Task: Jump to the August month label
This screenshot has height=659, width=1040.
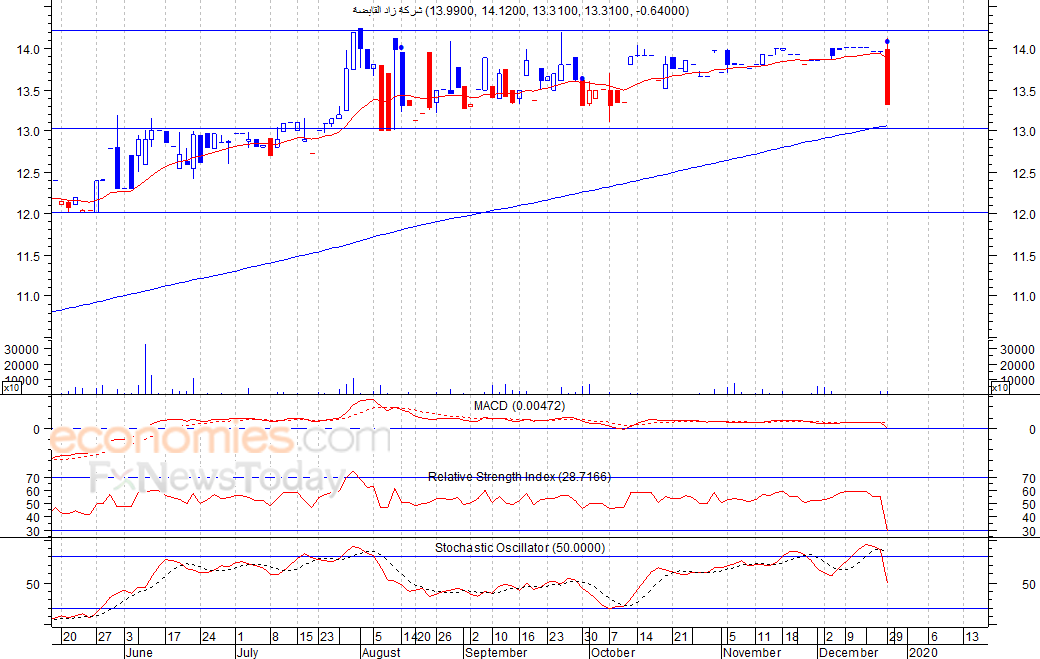Action: click(x=380, y=652)
